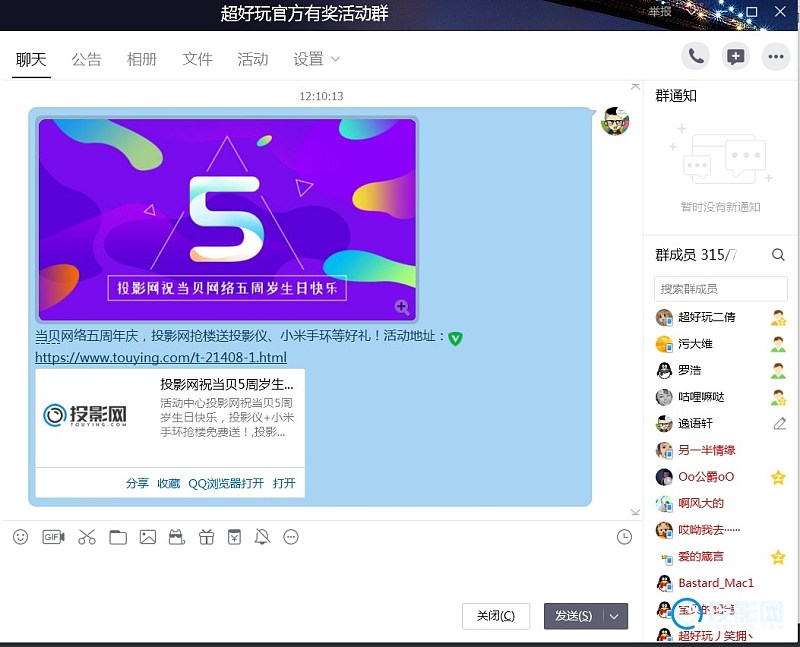Click the star icon next to 爱的箴言

pyautogui.click(x=778, y=557)
